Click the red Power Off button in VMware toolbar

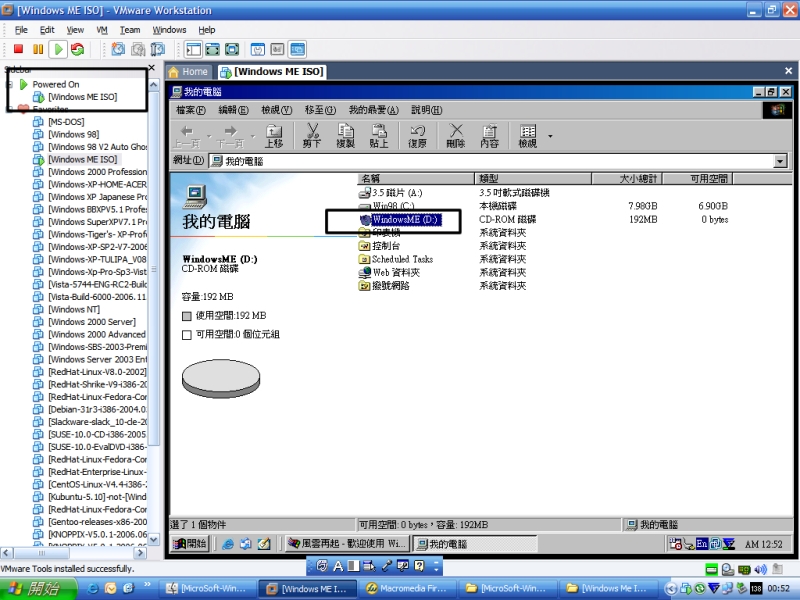click(x=18, y=49)
